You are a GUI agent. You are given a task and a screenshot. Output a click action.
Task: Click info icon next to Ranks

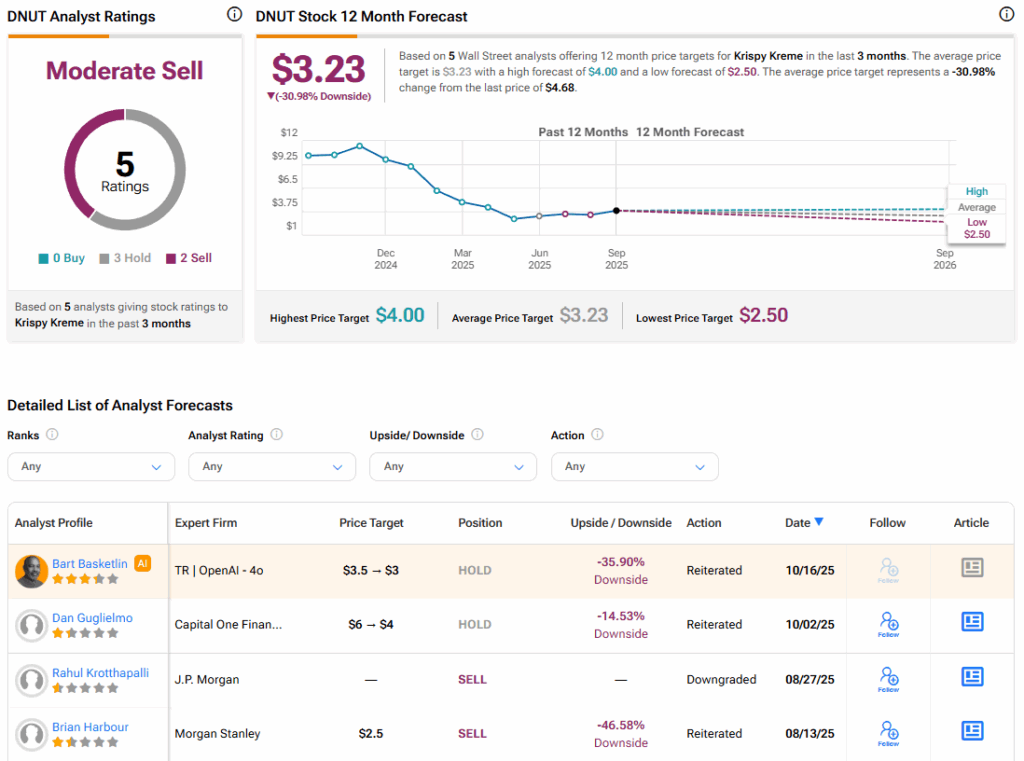[52, 435]
